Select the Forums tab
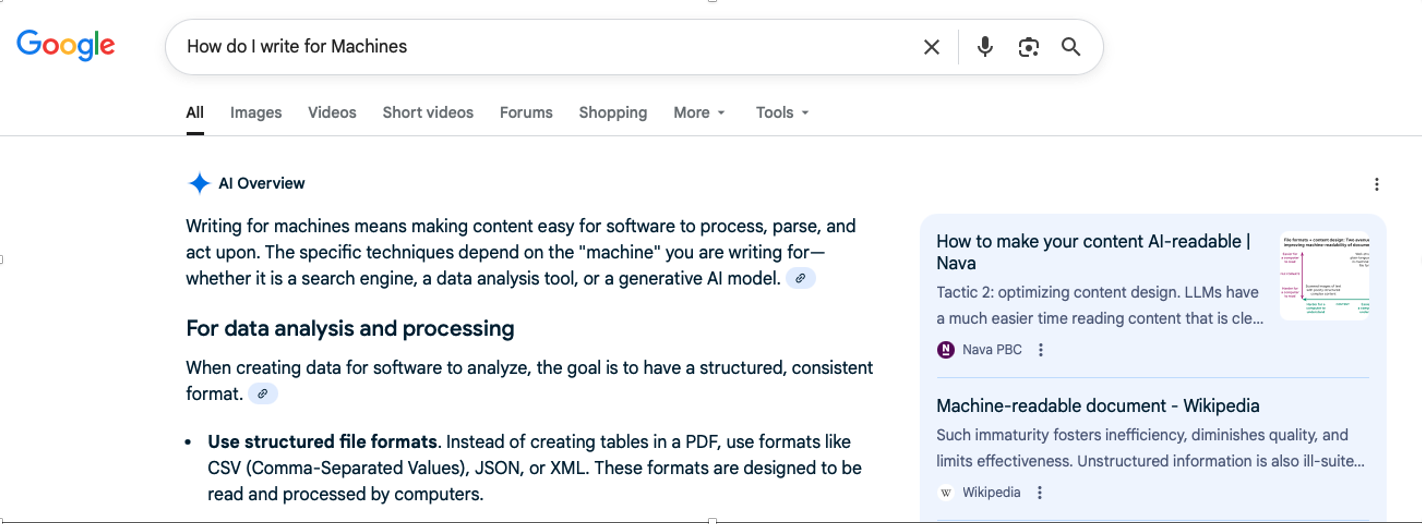The image size is (1422, 524). click(526, 113)
